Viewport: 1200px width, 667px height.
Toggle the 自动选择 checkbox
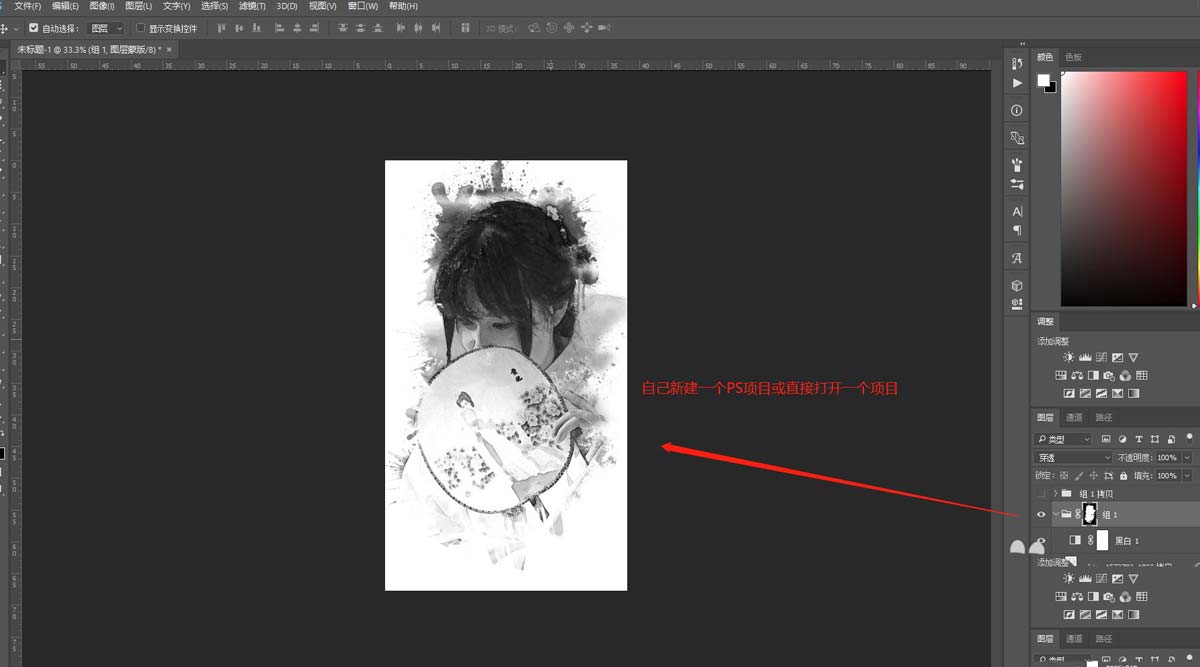pyautogui.click(x=34, y=28)
